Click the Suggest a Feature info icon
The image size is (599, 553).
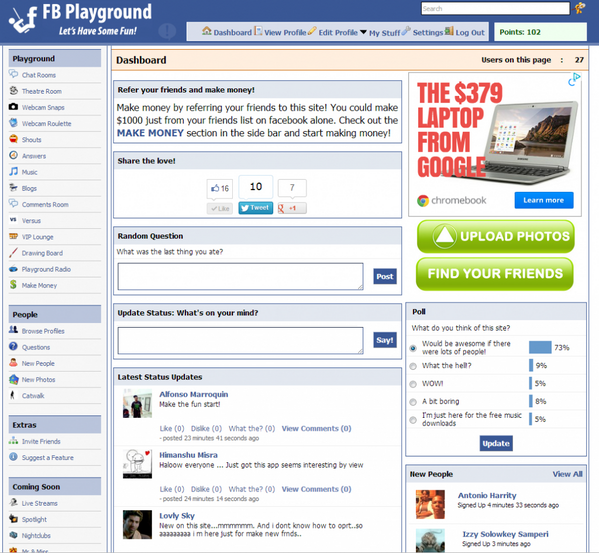(x=13, y=457)
